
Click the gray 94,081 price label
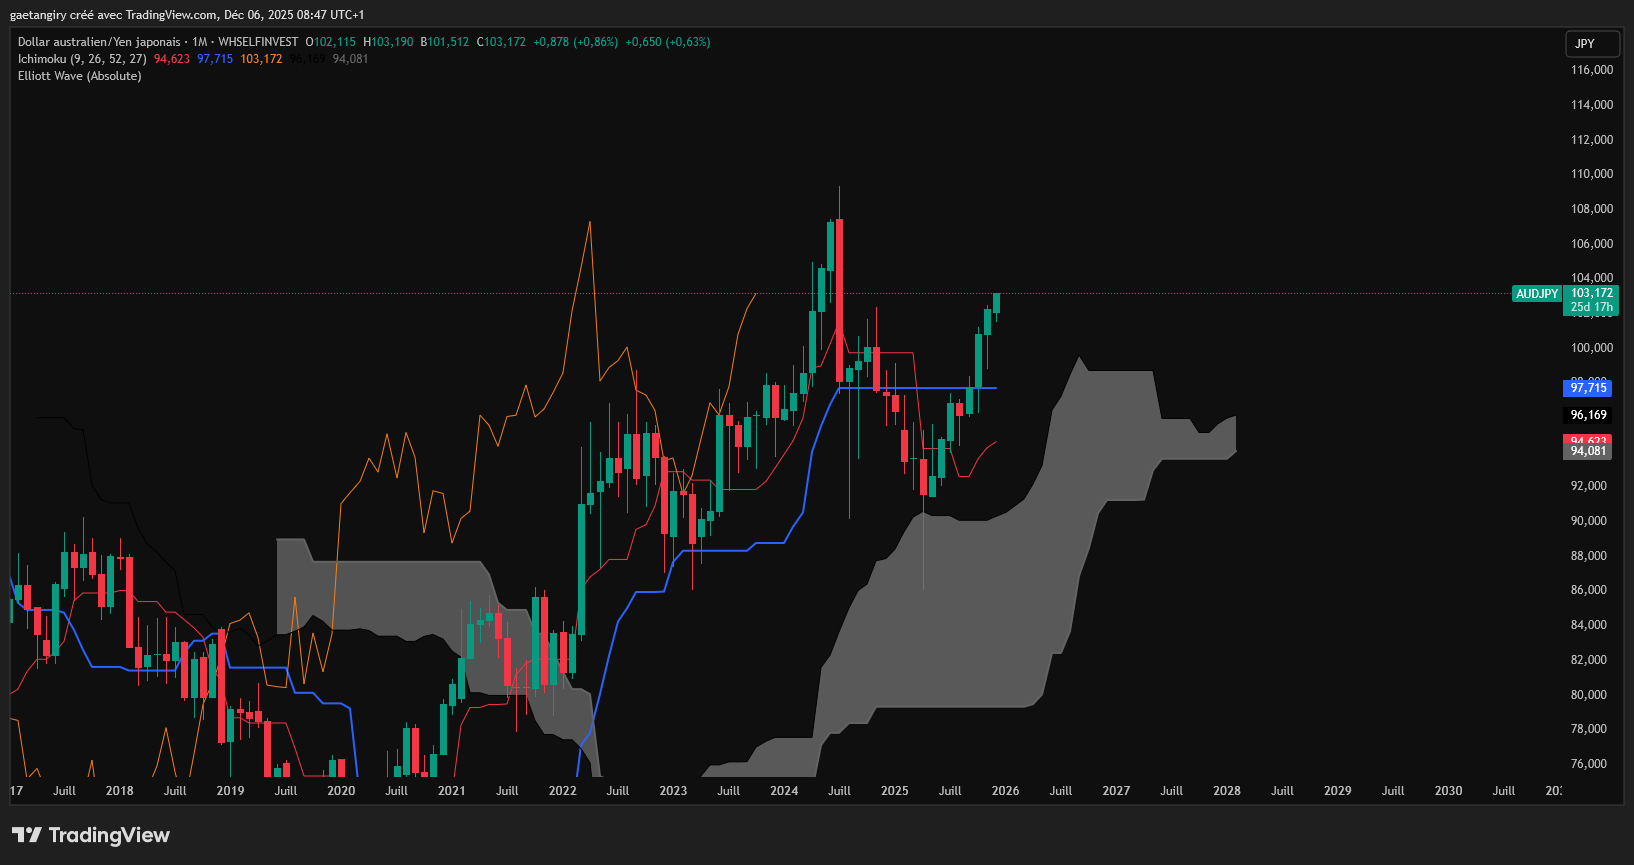tap(1588, 452)
